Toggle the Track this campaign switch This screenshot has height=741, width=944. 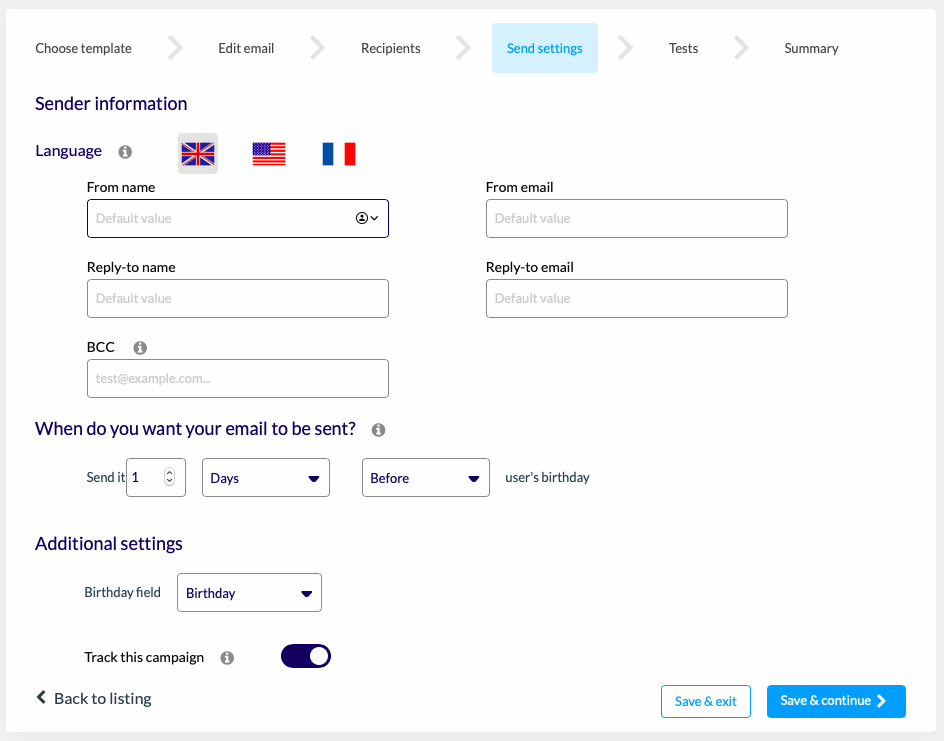click(306, 656)
